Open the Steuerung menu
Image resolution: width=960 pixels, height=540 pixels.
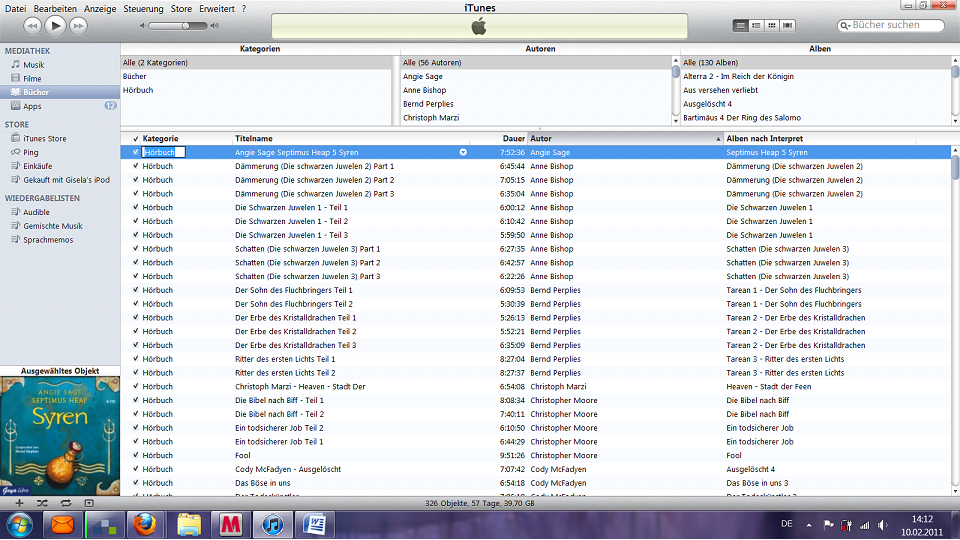click(x=143, y=9)
